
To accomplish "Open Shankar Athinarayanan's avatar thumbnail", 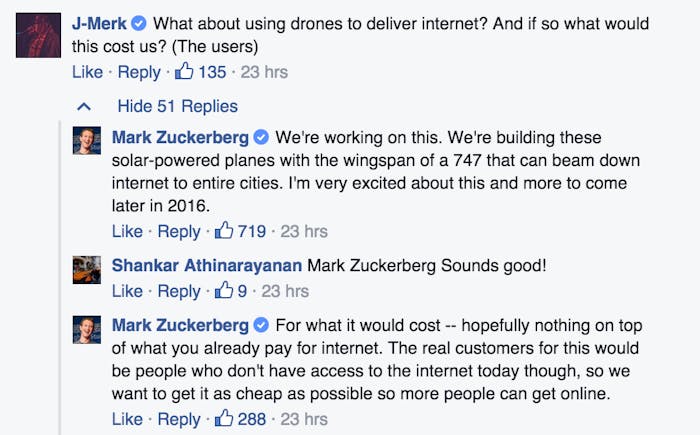I will tap(87, 270).
